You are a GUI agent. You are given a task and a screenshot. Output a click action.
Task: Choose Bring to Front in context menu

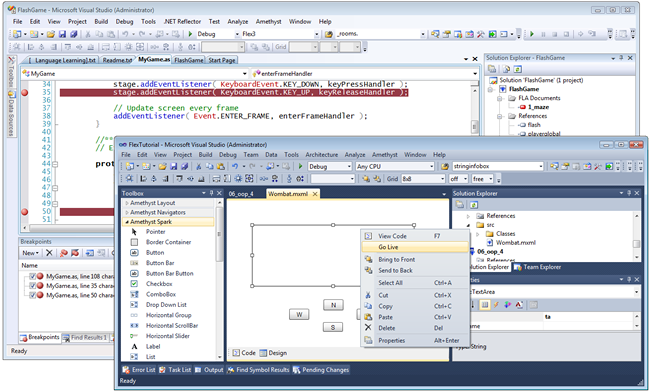(415, 259)
